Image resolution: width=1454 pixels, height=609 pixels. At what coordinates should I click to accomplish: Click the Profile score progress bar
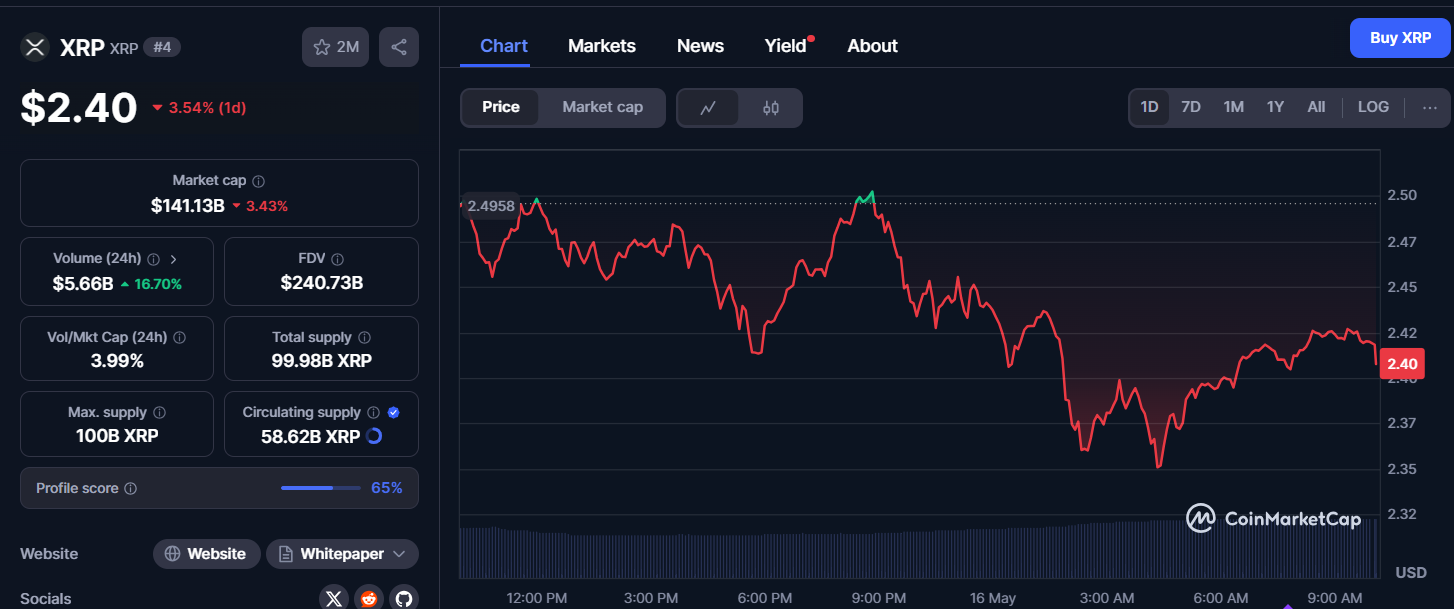[321, 488]
